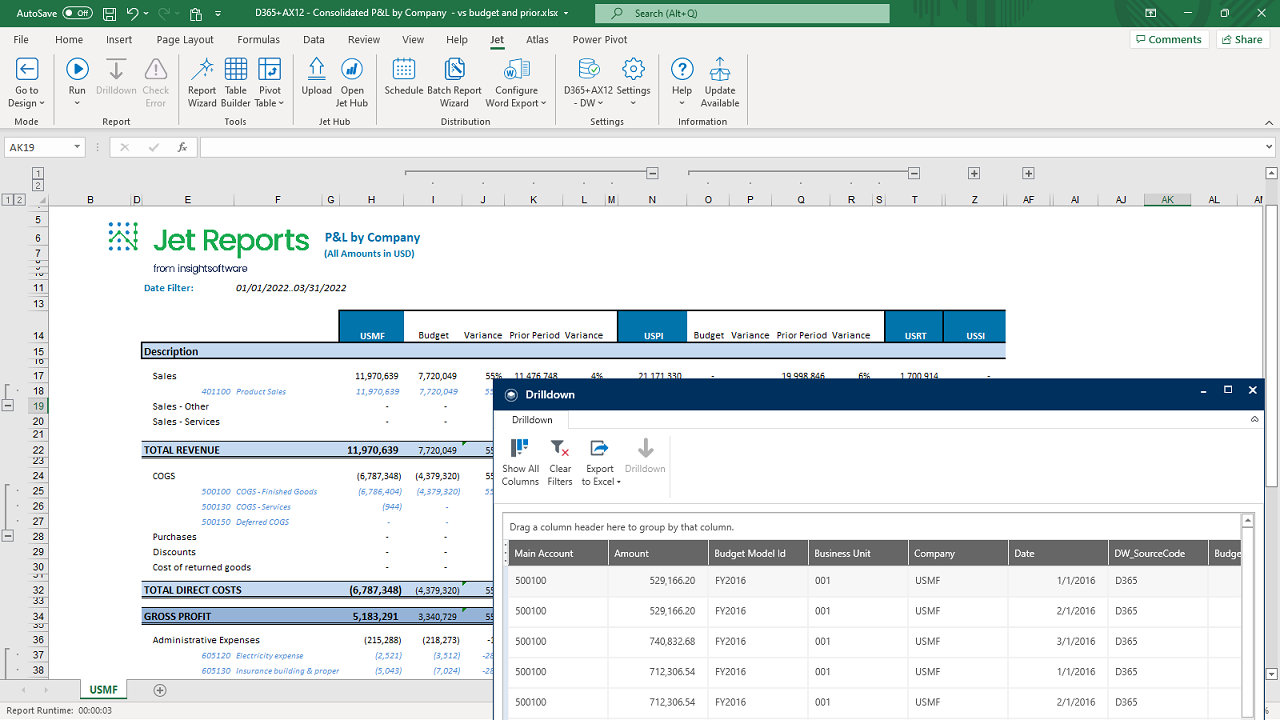
Task: Click Upload in the Jet Hub group
Action: (x=316, y=78)
